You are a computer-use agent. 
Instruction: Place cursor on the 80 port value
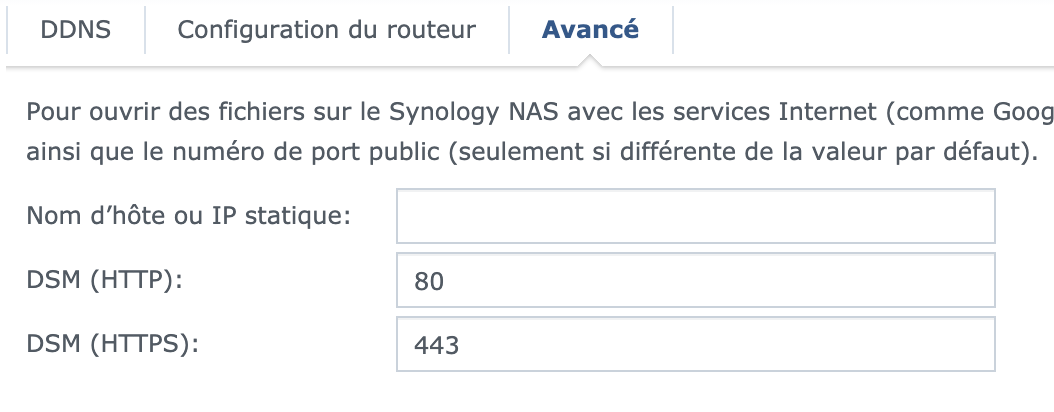tap(429, 283)
